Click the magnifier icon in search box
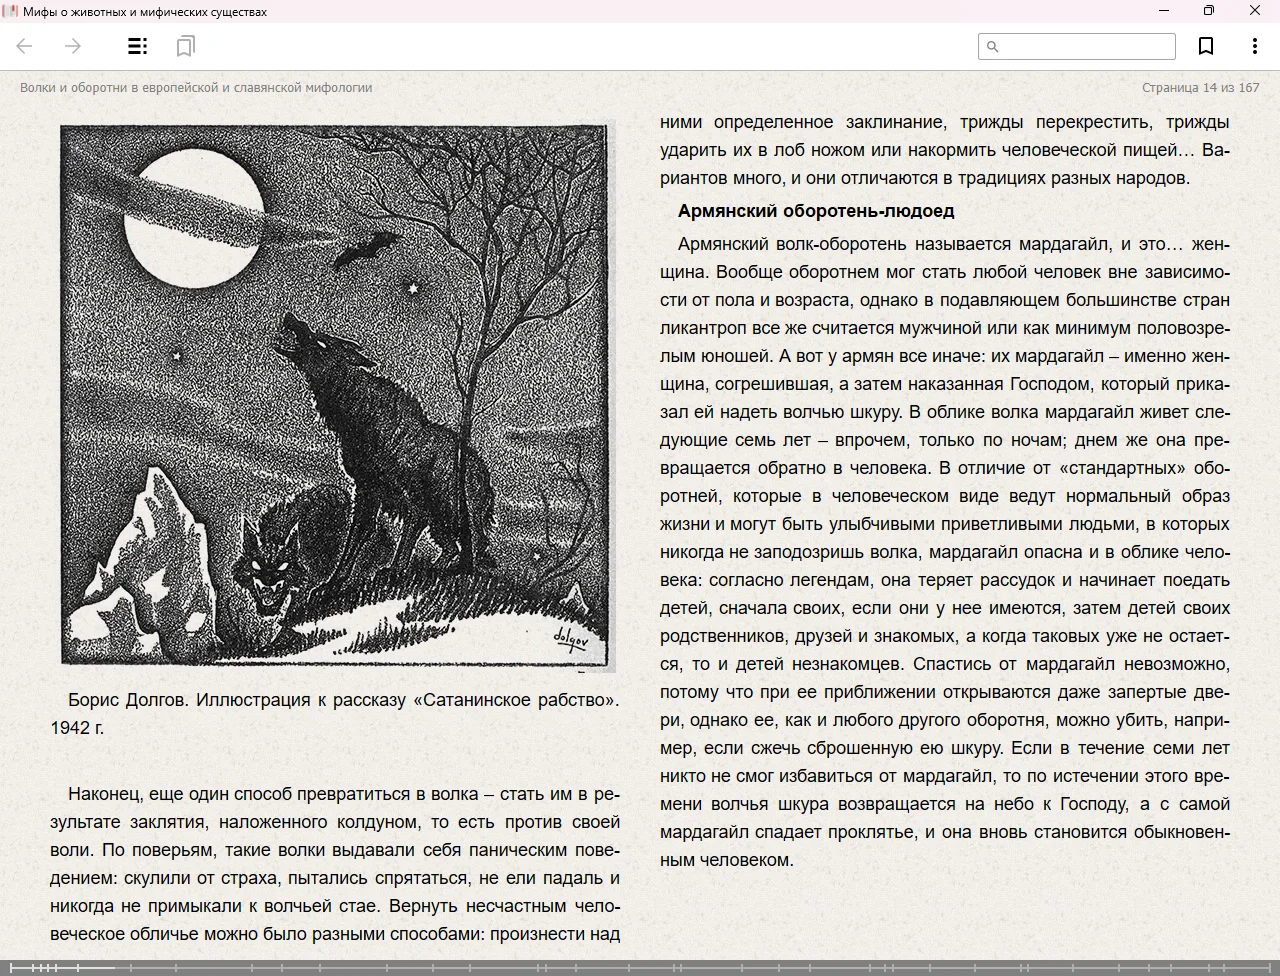1280x976 pixels. pyautogui.click(x=993, y=46)
